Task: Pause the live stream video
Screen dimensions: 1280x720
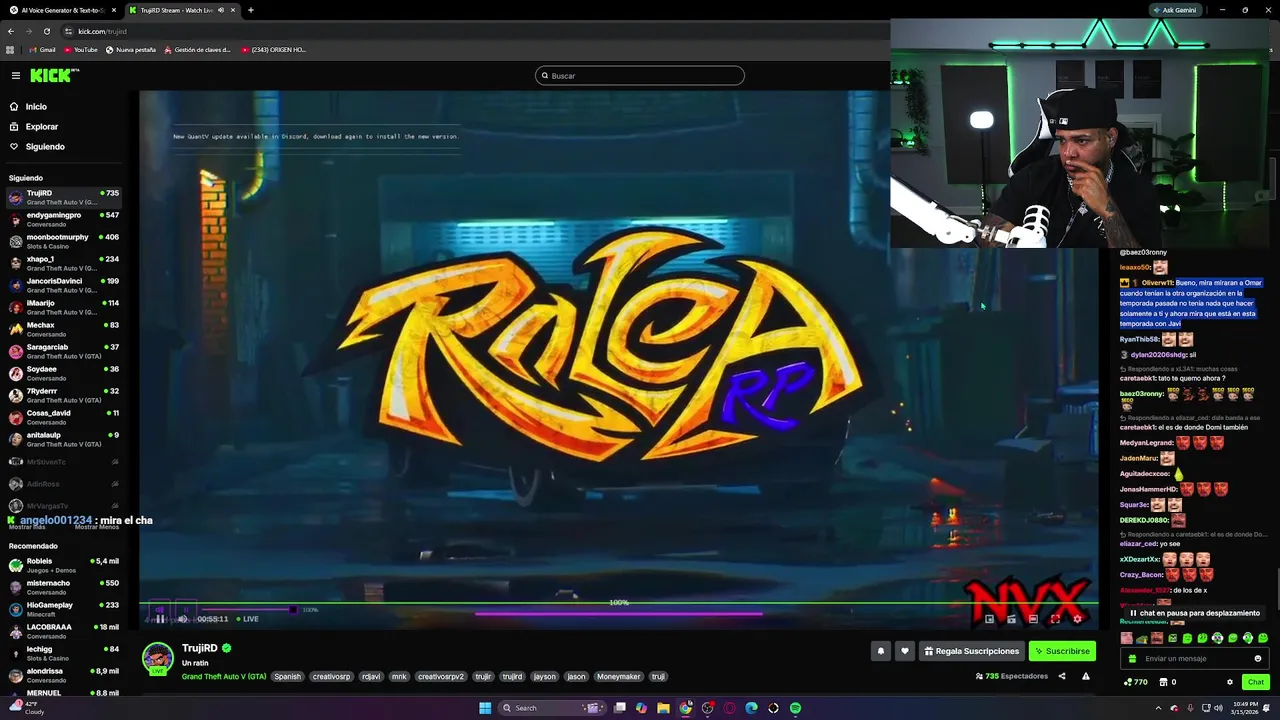Action: coord(160,619)
